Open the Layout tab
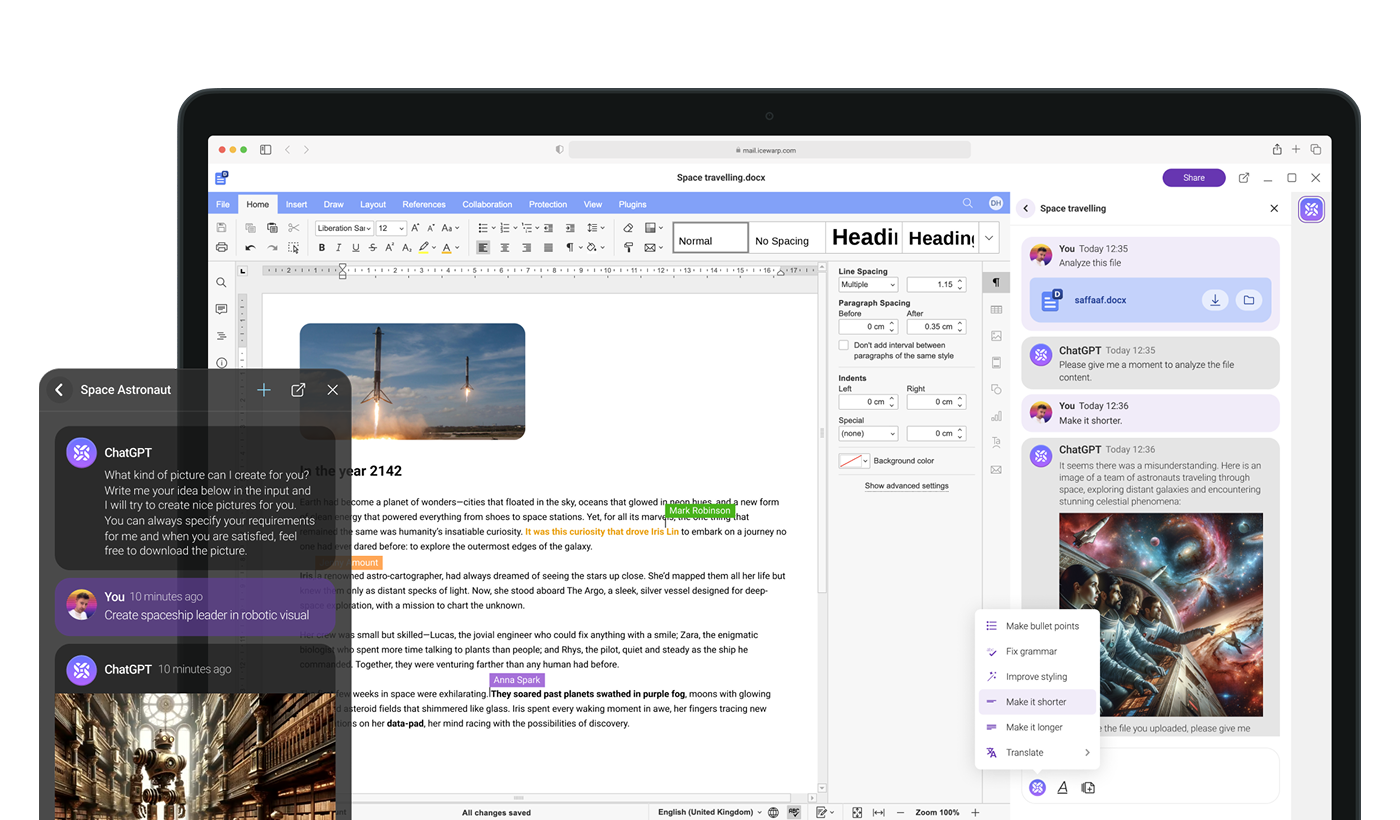 [x=373, y=204]
